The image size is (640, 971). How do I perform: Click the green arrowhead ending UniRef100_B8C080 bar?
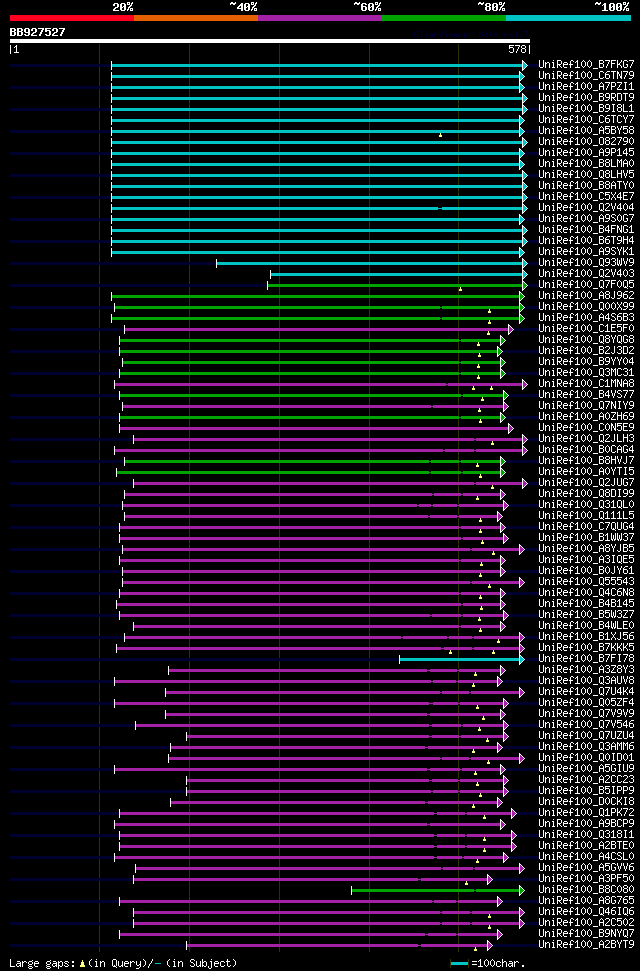[x=522, y=890]
